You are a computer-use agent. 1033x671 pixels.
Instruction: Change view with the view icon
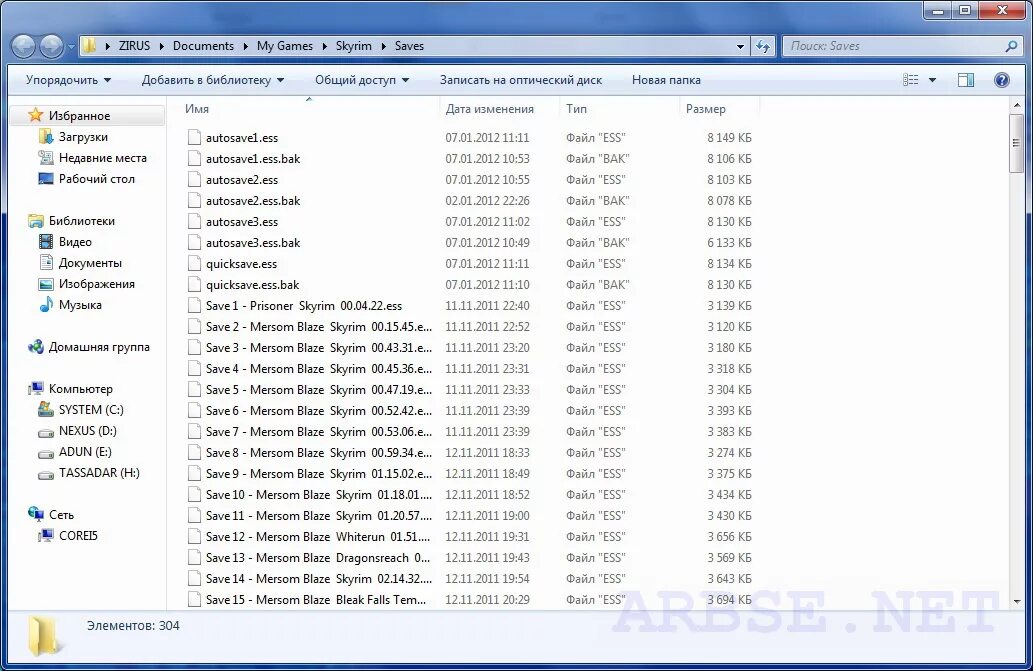click(910, 80)
